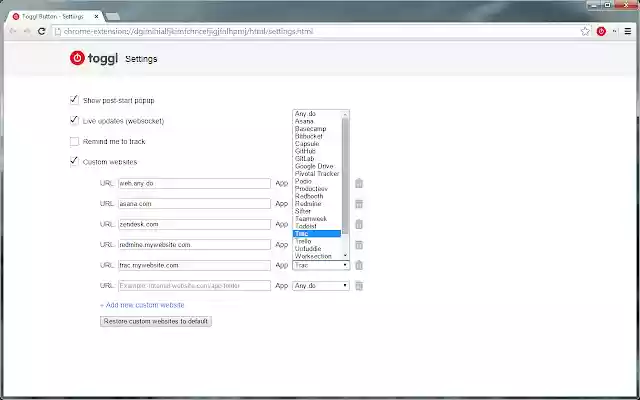640x400 pixels.
Task: Pick GitHub from the app list
Action: click(x=317, y=151)
